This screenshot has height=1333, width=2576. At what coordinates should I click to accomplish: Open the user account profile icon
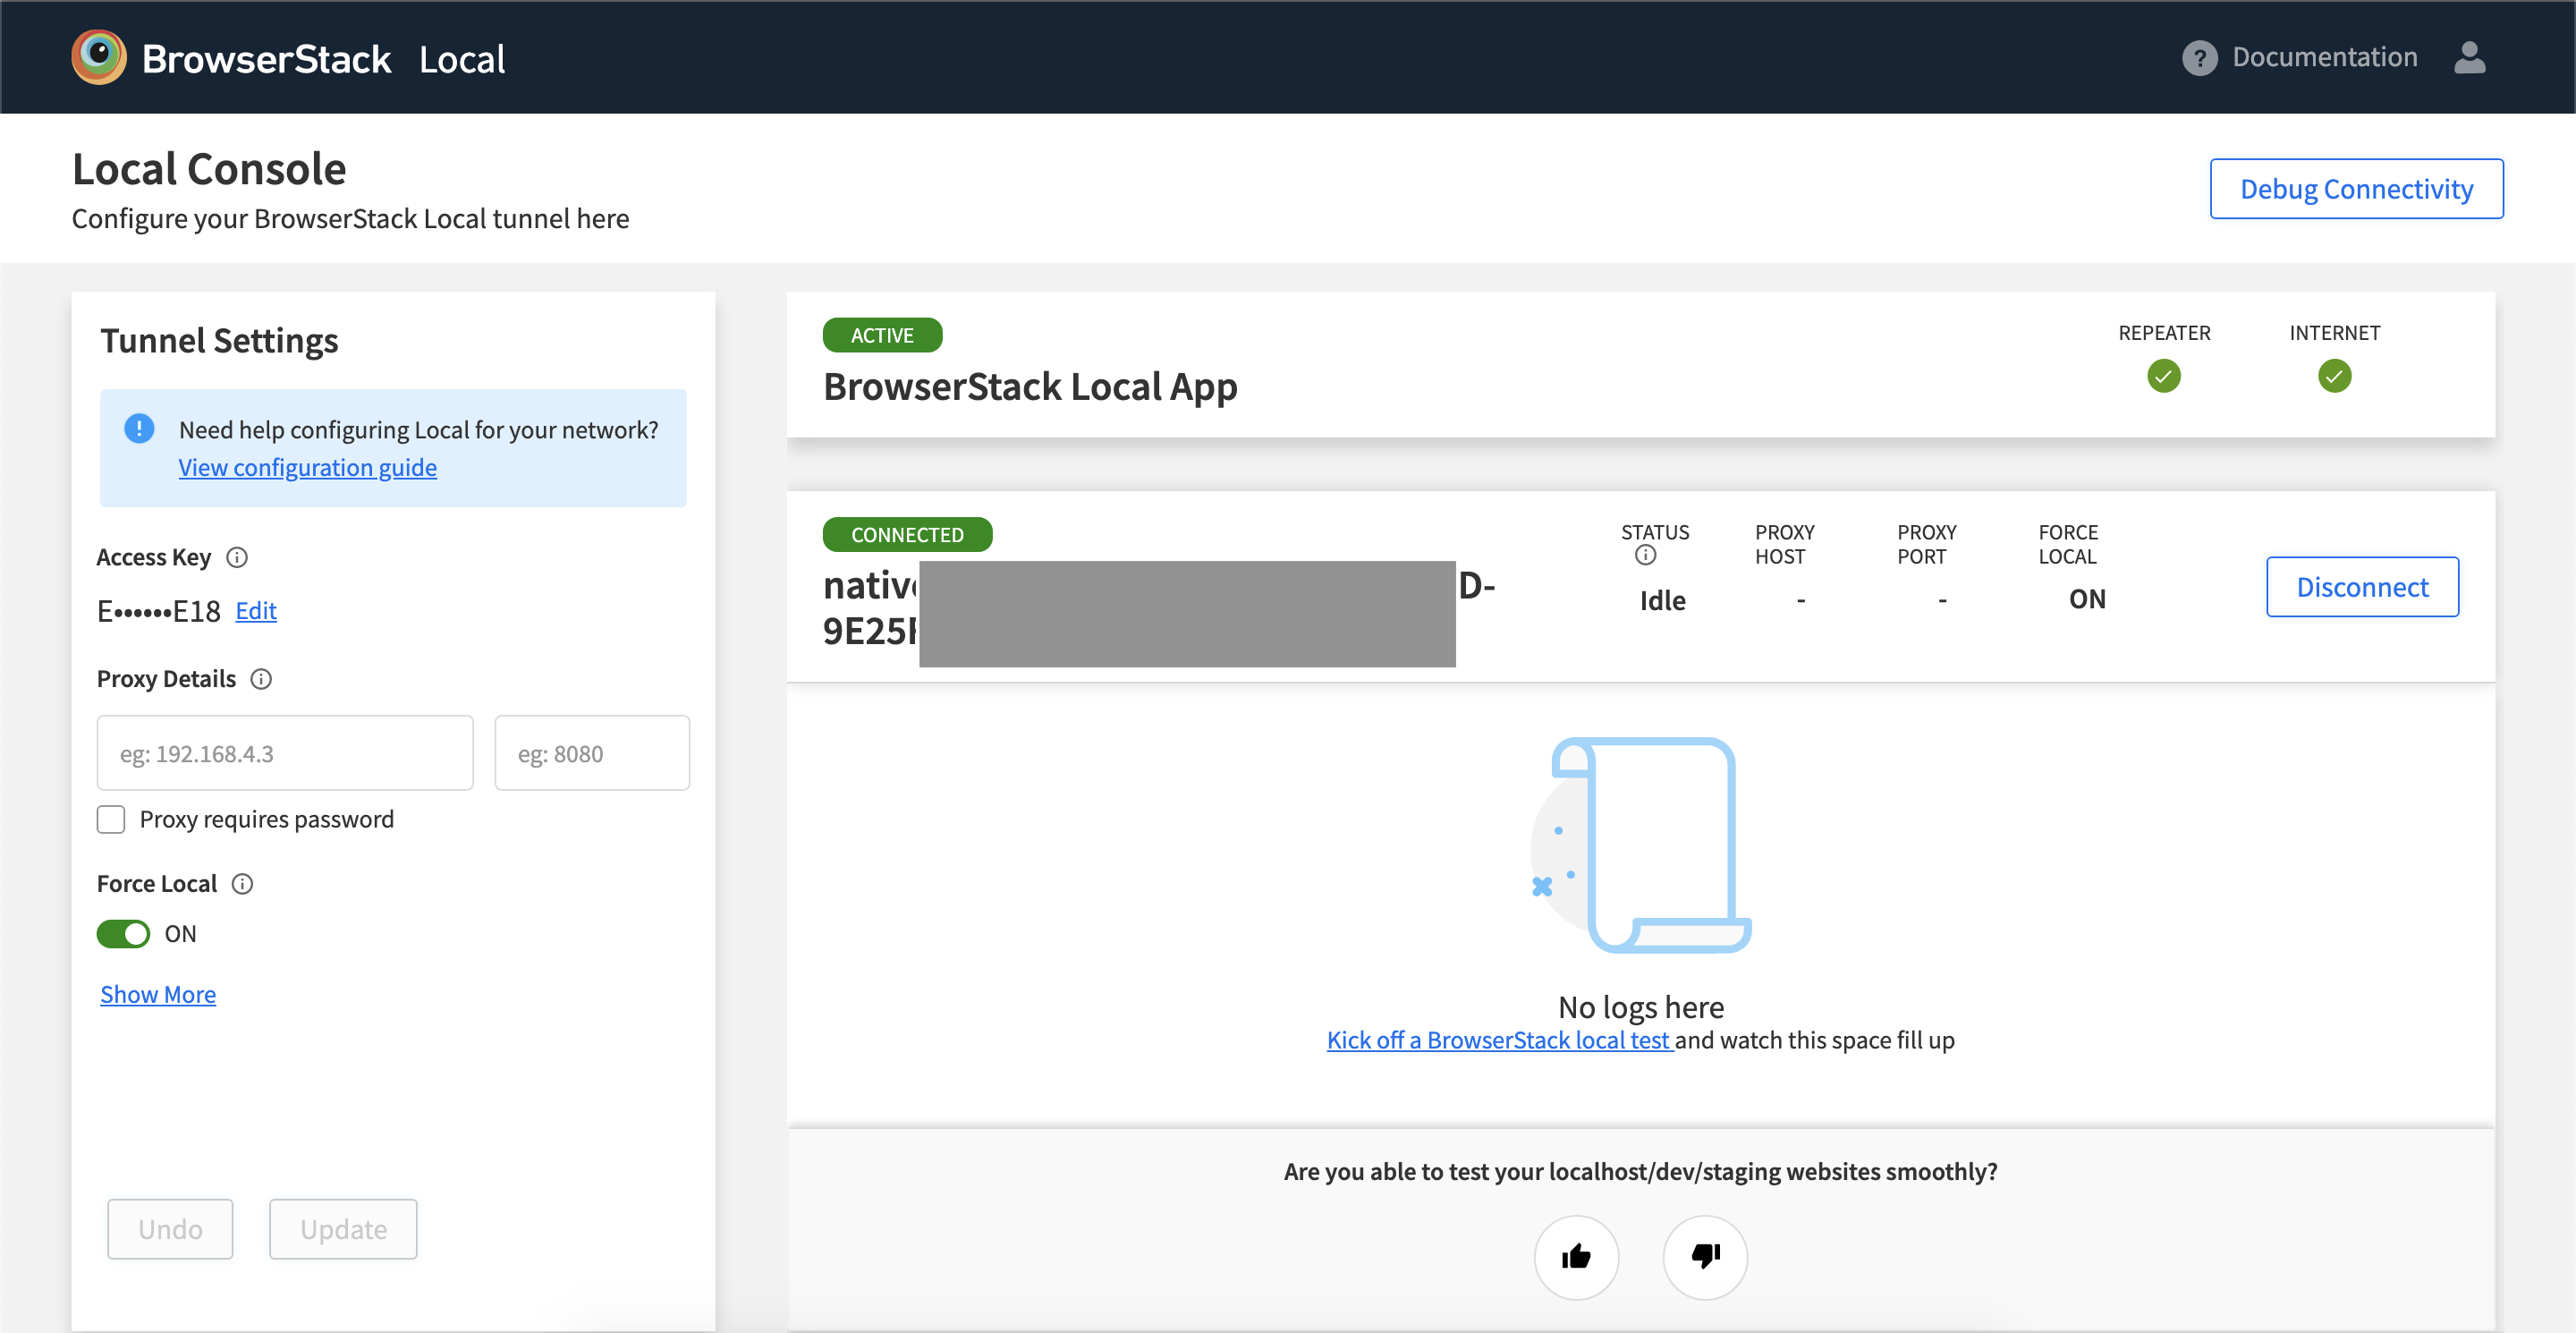2469,58
